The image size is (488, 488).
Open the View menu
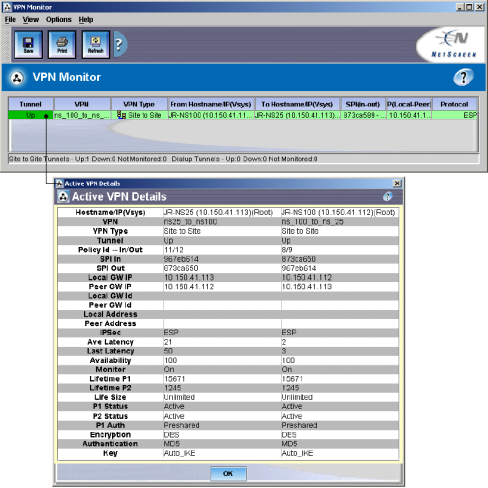click(x=31, y=20)
